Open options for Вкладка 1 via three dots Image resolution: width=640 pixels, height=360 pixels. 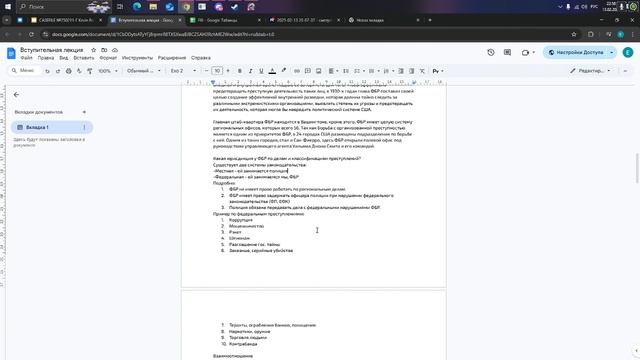[84, 127]
